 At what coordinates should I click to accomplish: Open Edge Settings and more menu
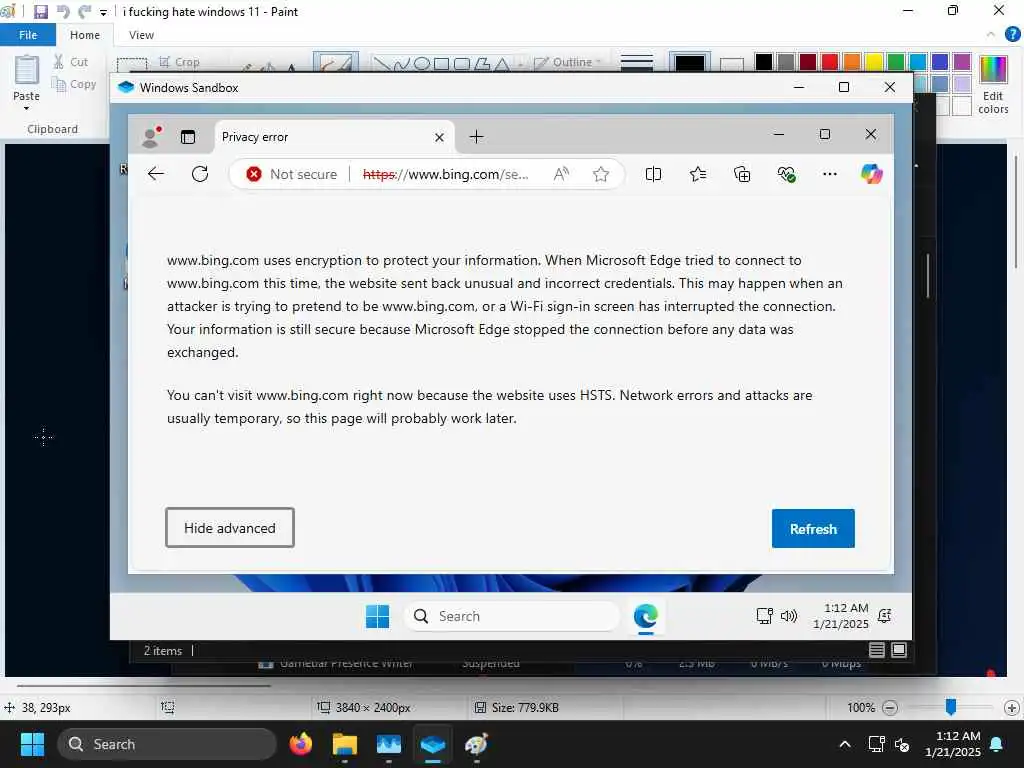[830, 174]
